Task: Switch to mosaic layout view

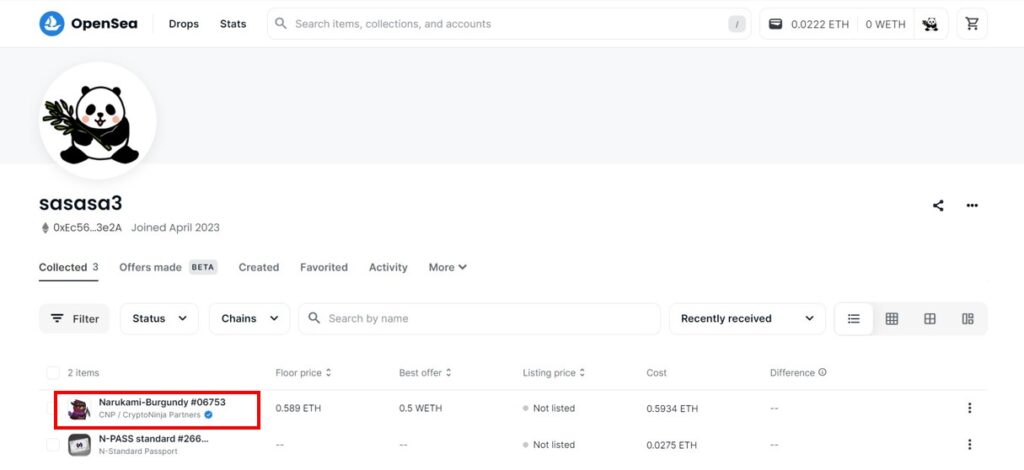Action: pos(967,319)
